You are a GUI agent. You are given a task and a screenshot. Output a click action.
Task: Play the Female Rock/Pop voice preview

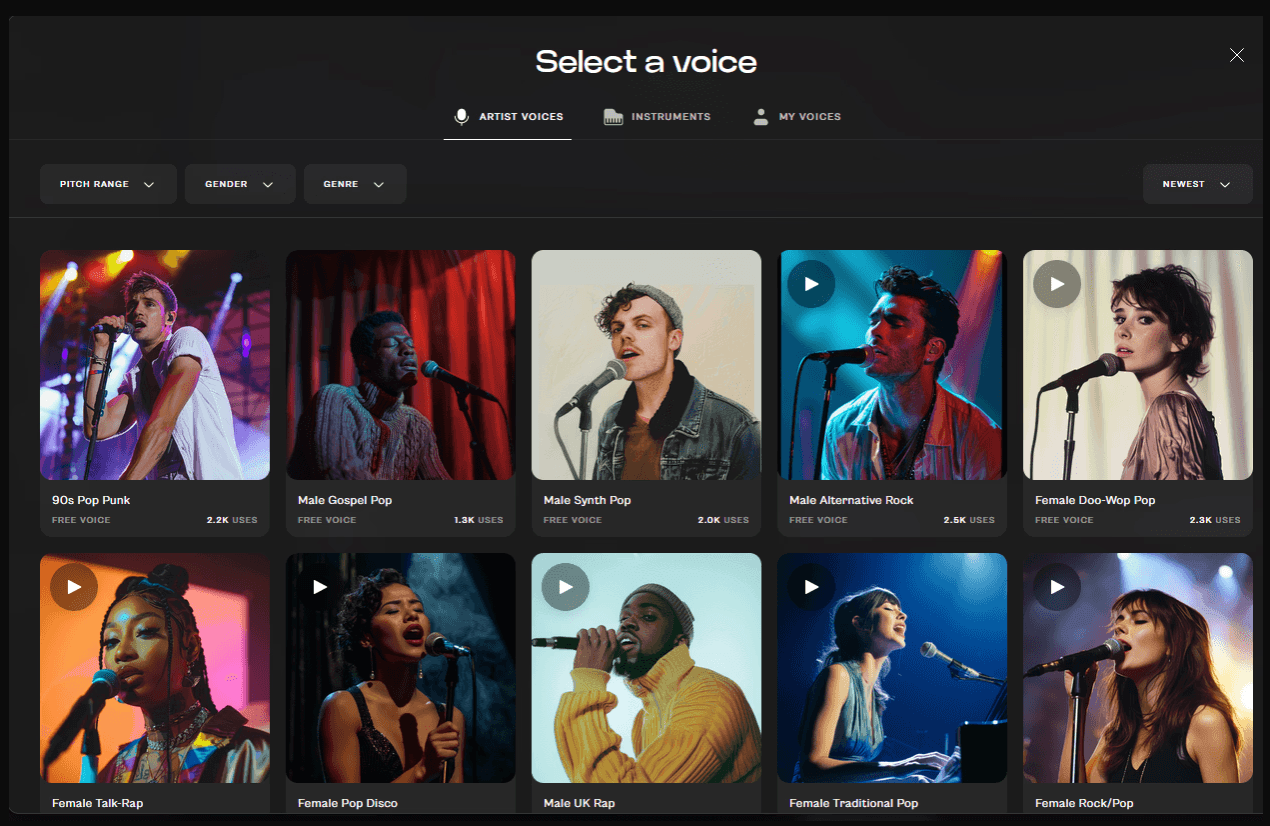[1057, 587]
